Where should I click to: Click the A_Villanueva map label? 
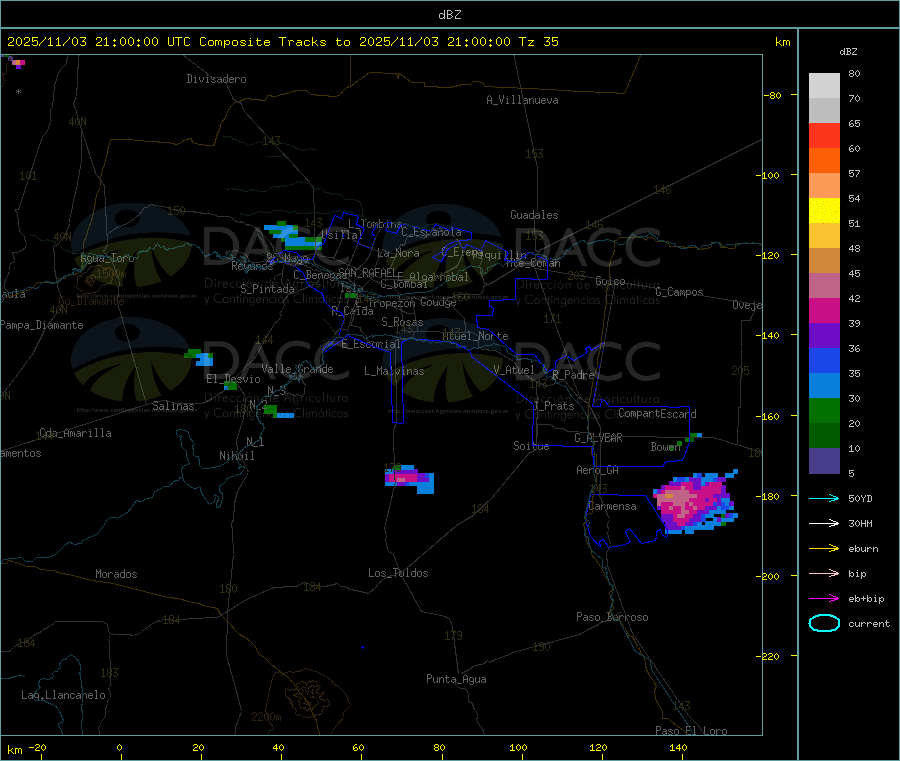pyautogui.click(x=522, y=100)
